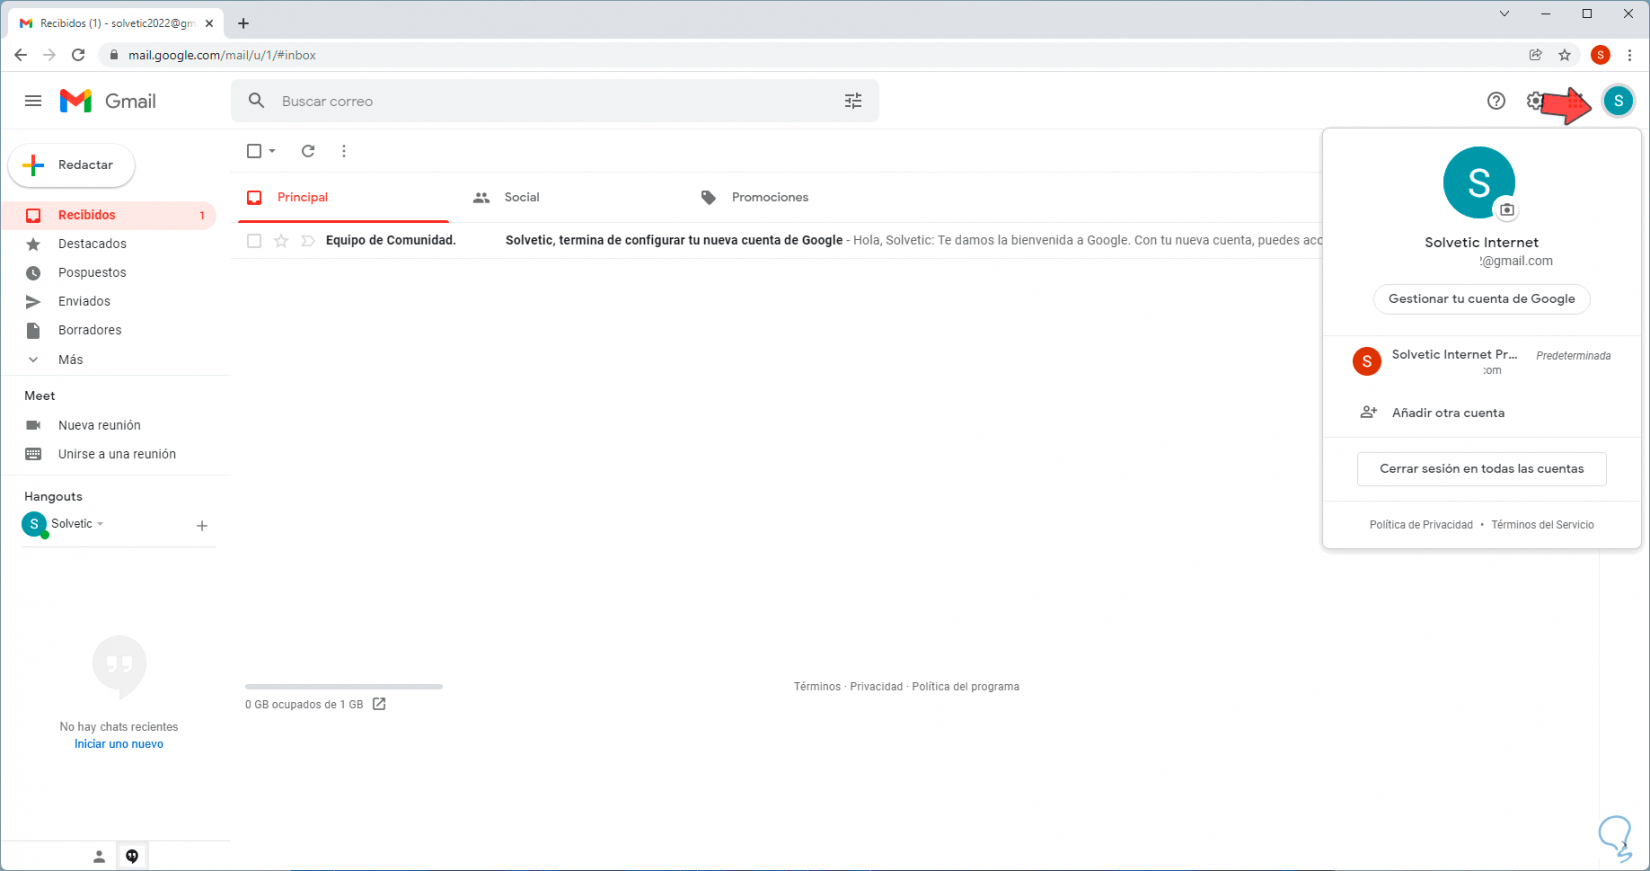The width and height of the screenshot is (1650, 871).
Task: Click the Buscar correo search field
Action: (x=555, y=101)
